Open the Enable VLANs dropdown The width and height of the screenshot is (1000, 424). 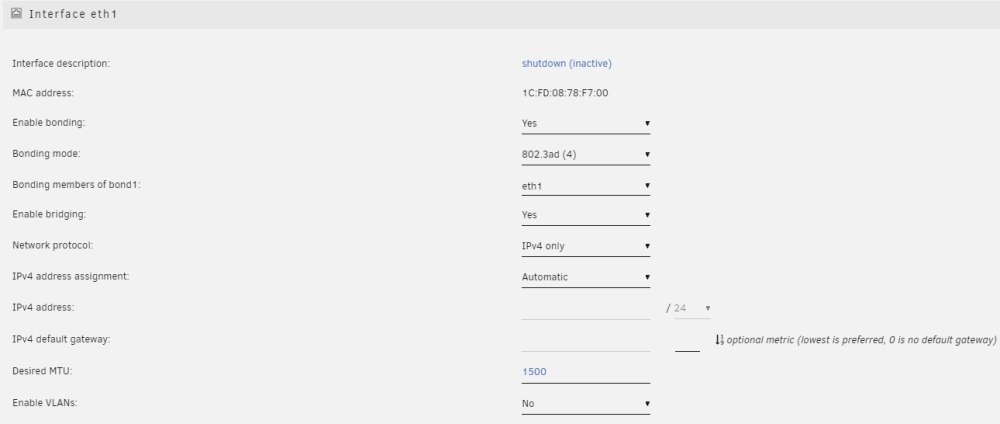pyautogui.click(x=585, y=404)
